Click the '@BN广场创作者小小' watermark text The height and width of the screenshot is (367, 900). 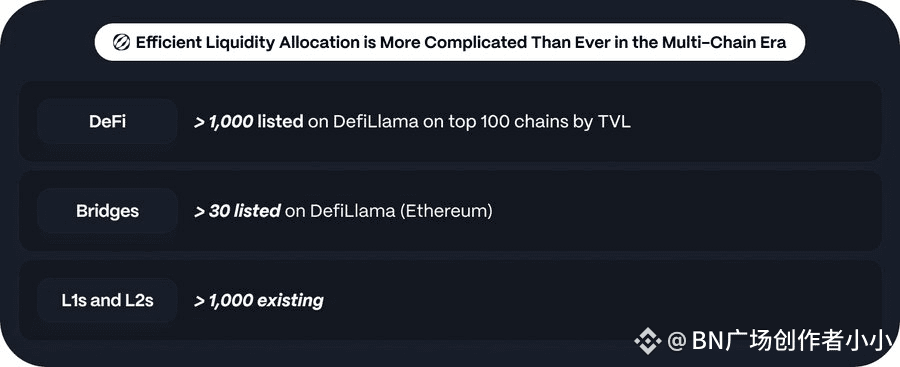point(779,341)
